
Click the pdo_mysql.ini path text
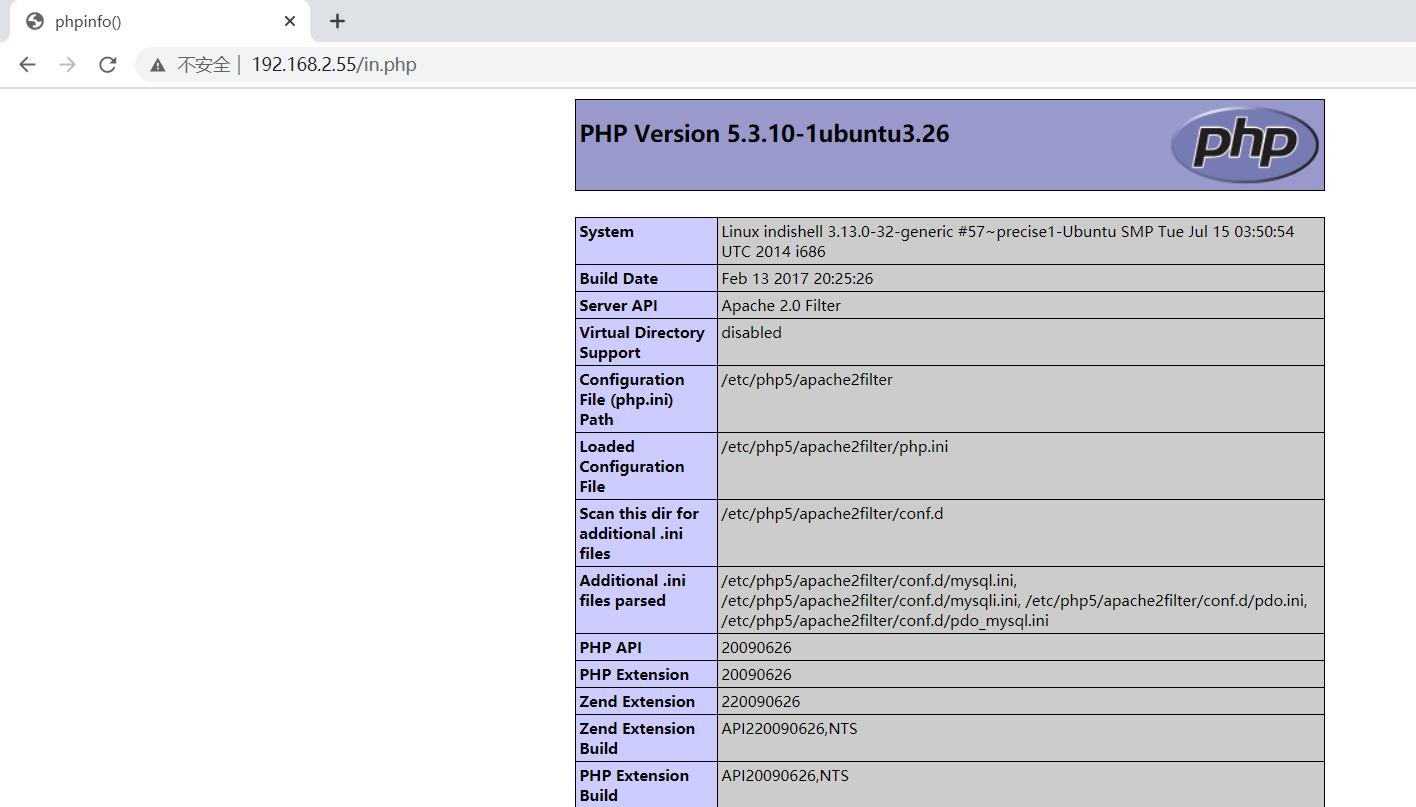(x=885, y=621)
